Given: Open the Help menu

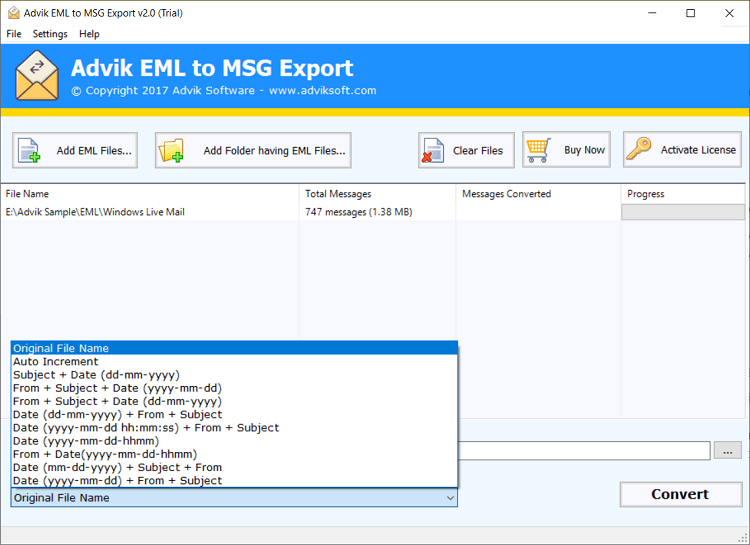Looking at the screenshot, I should point(89,34).
